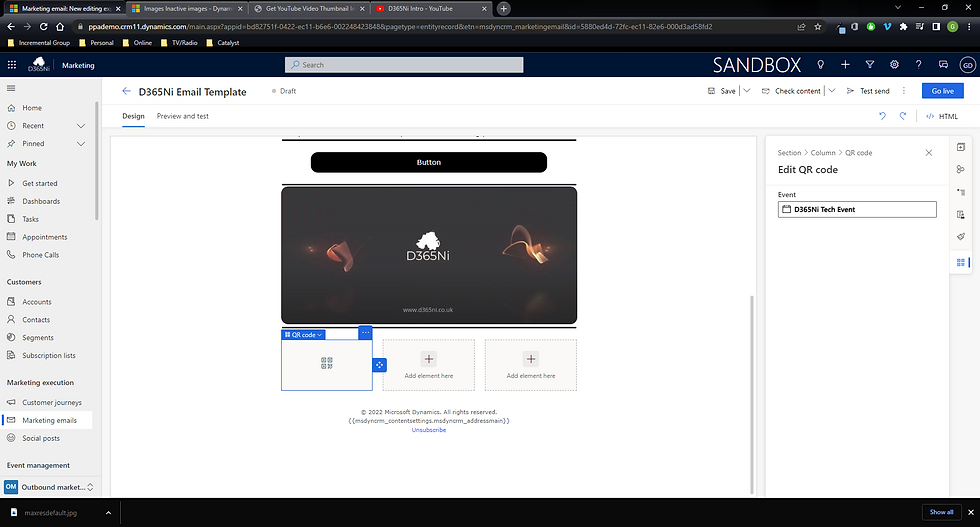The width and height of the screenshot is (980, 527).
Task: Click the help question mark icon
Action: click(918, 64)
